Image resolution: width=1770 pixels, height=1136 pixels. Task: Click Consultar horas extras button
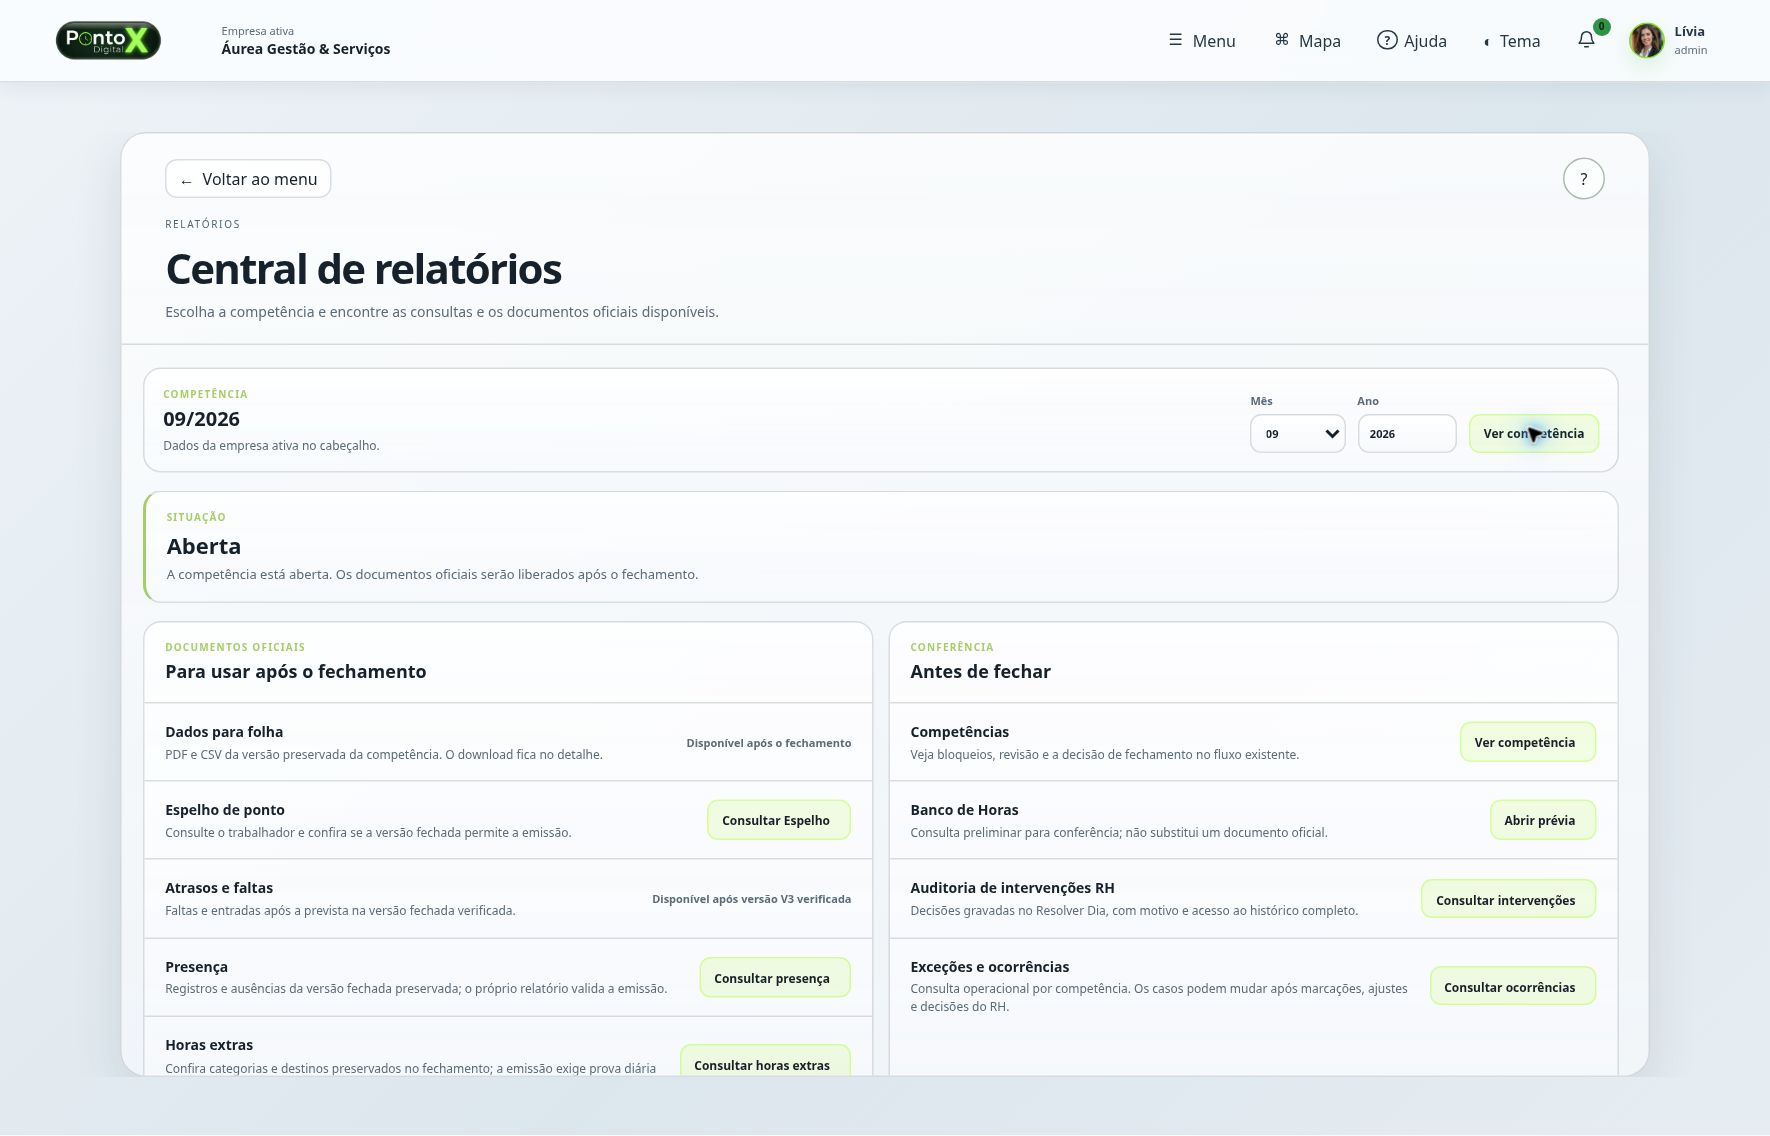[x=765, y=1062]
